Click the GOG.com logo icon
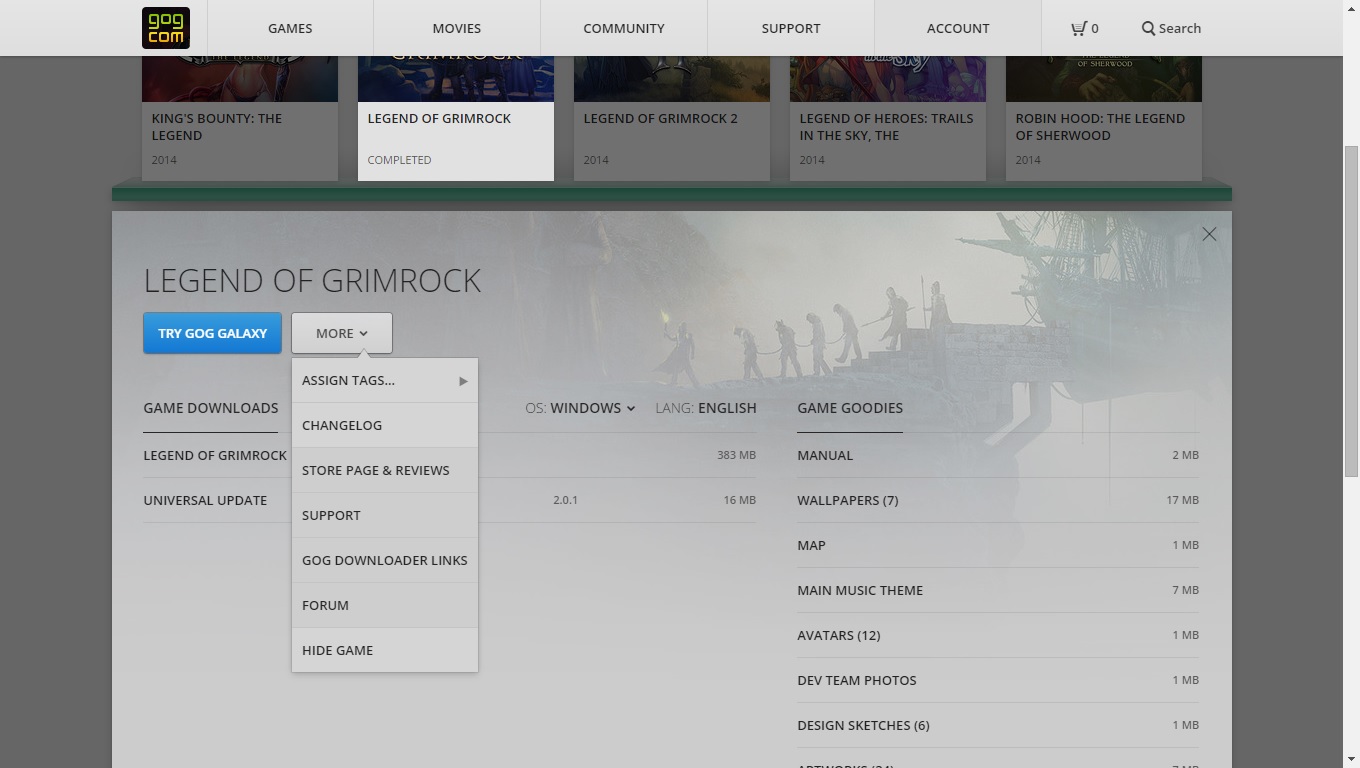The height and width of the screenshot is (768, 1360). pyautogui.click(x=166, y=28)
